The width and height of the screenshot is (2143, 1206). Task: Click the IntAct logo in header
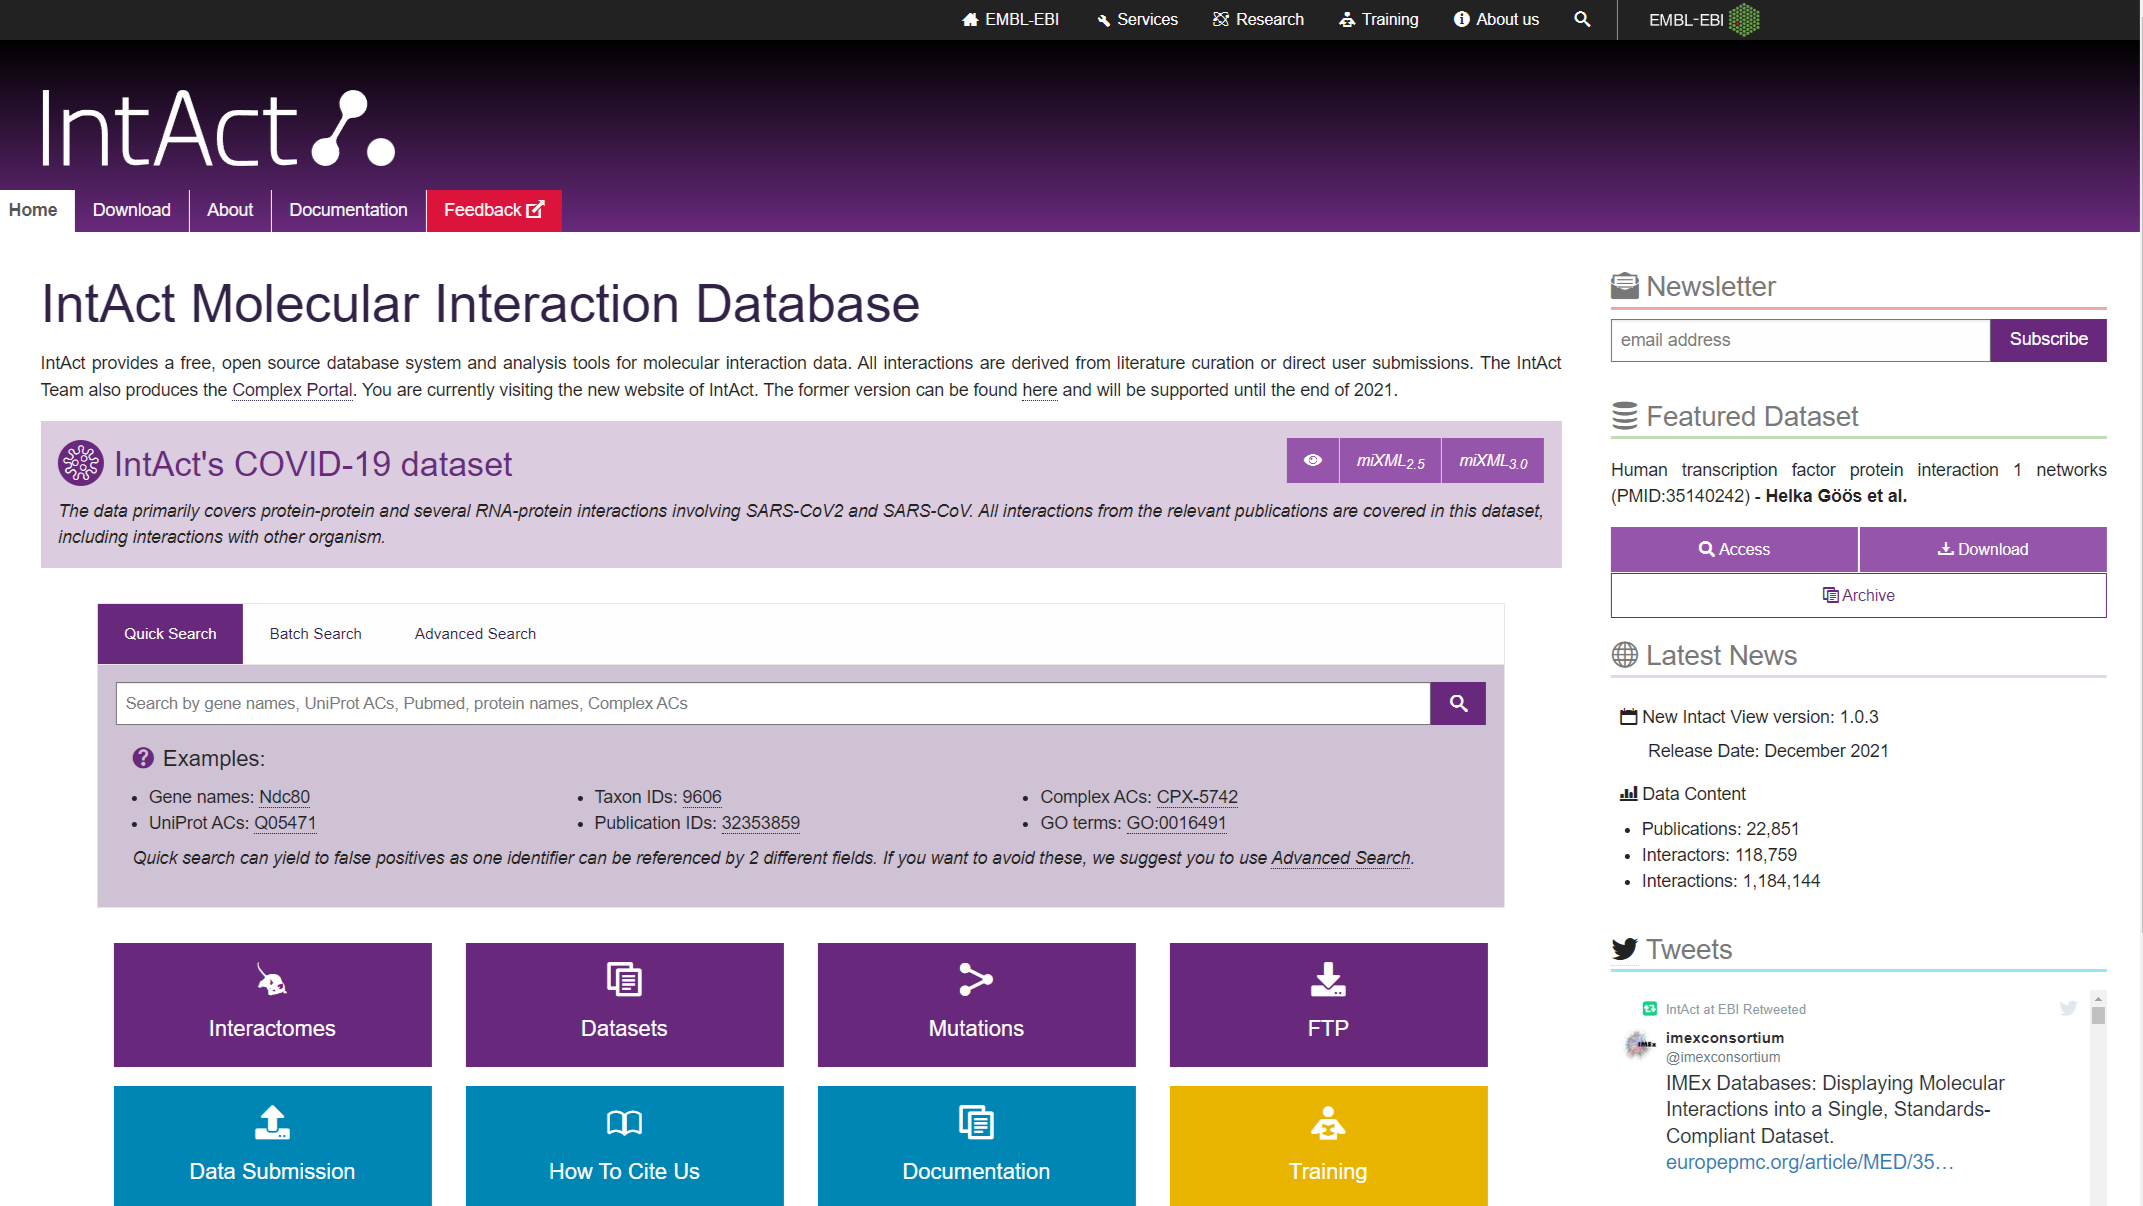[x=218, y=128]
